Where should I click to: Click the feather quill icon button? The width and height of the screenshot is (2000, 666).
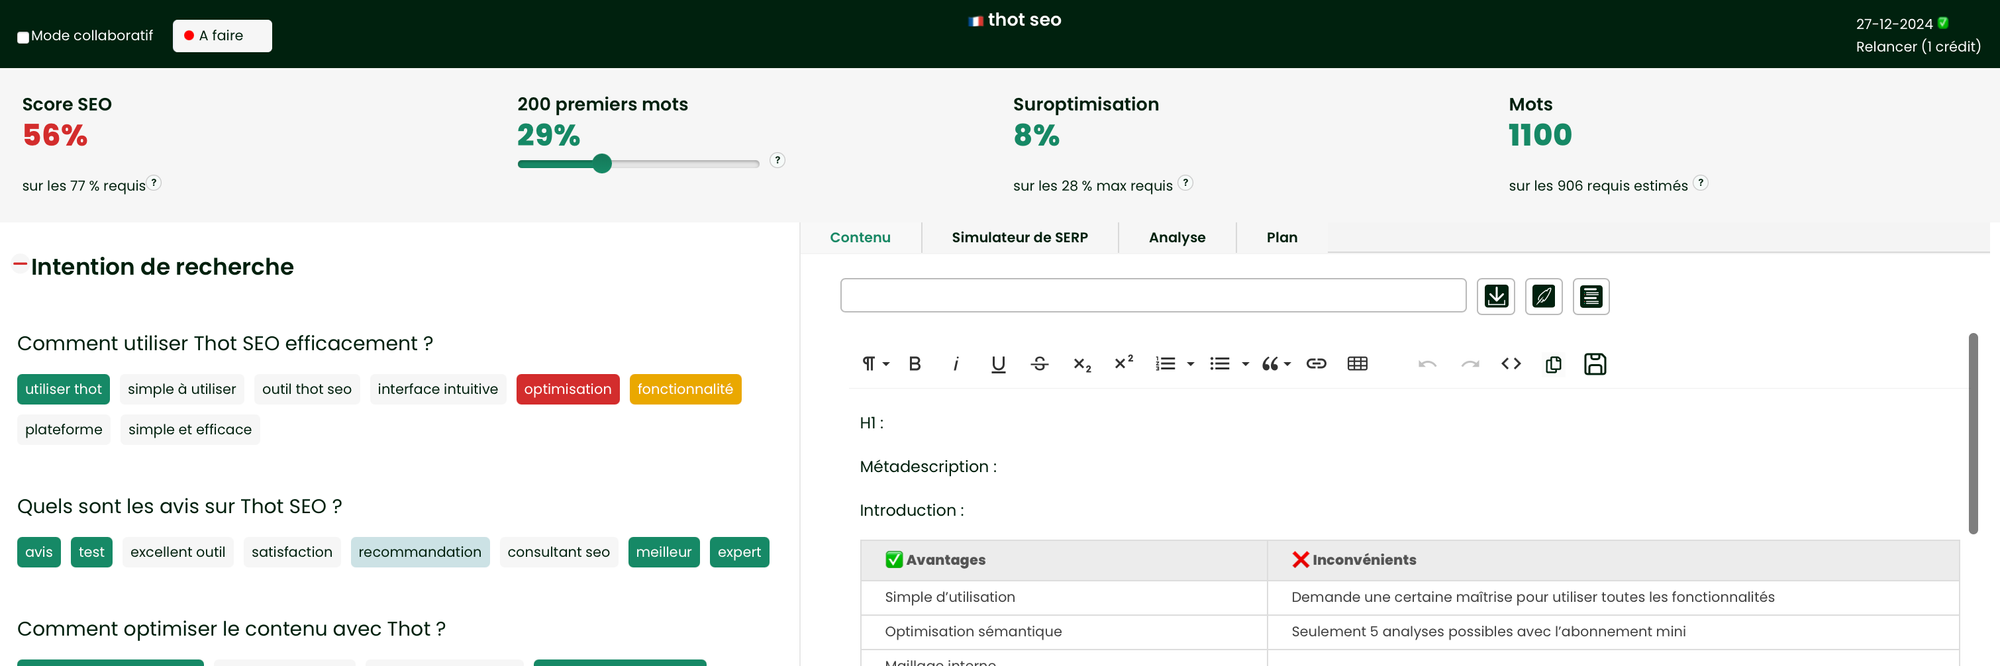tap(1544, 297)
